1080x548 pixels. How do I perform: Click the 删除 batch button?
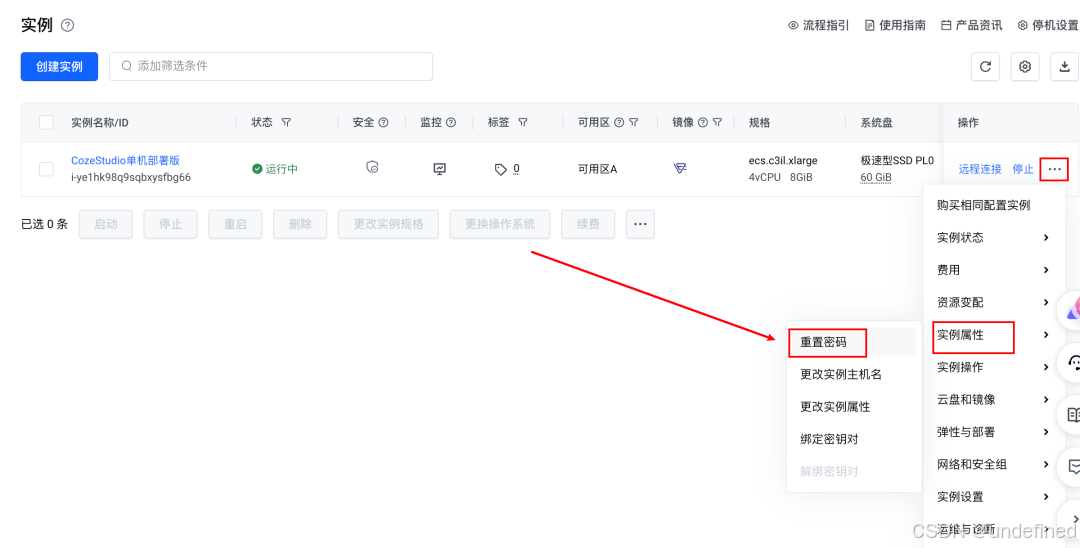click(x=300, y=224)
